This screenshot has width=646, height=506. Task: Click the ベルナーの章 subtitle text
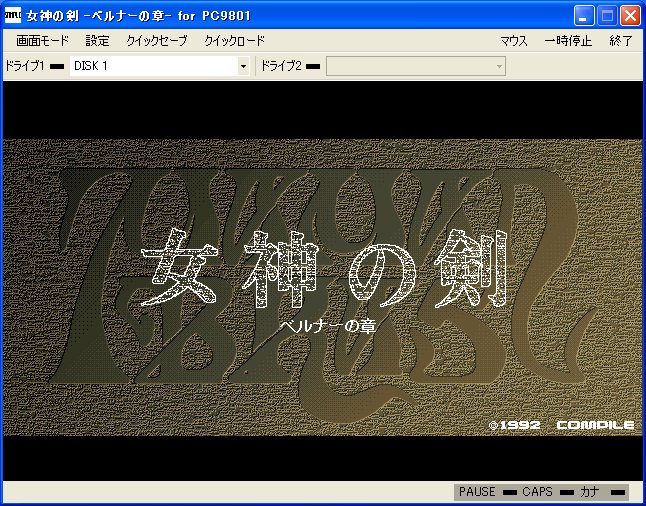pos(328,327)
